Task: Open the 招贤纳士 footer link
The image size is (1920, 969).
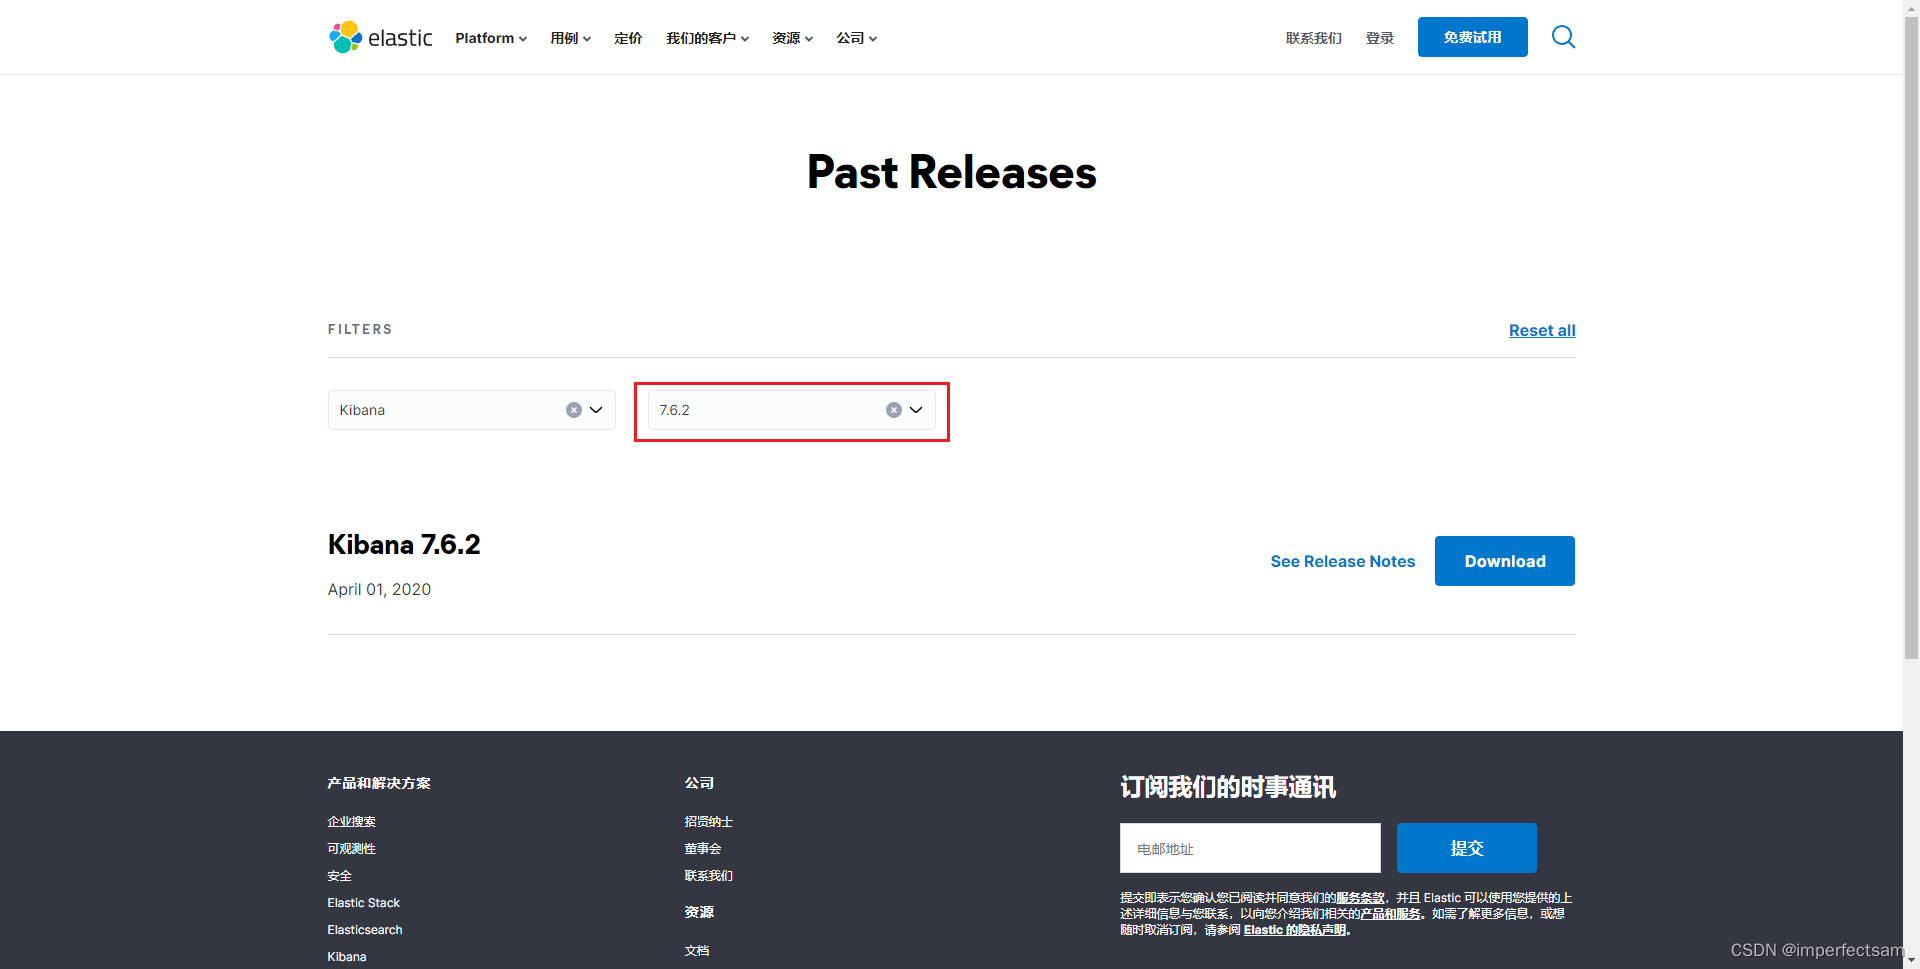Action: pyautogui.click(x=709, y=822)
